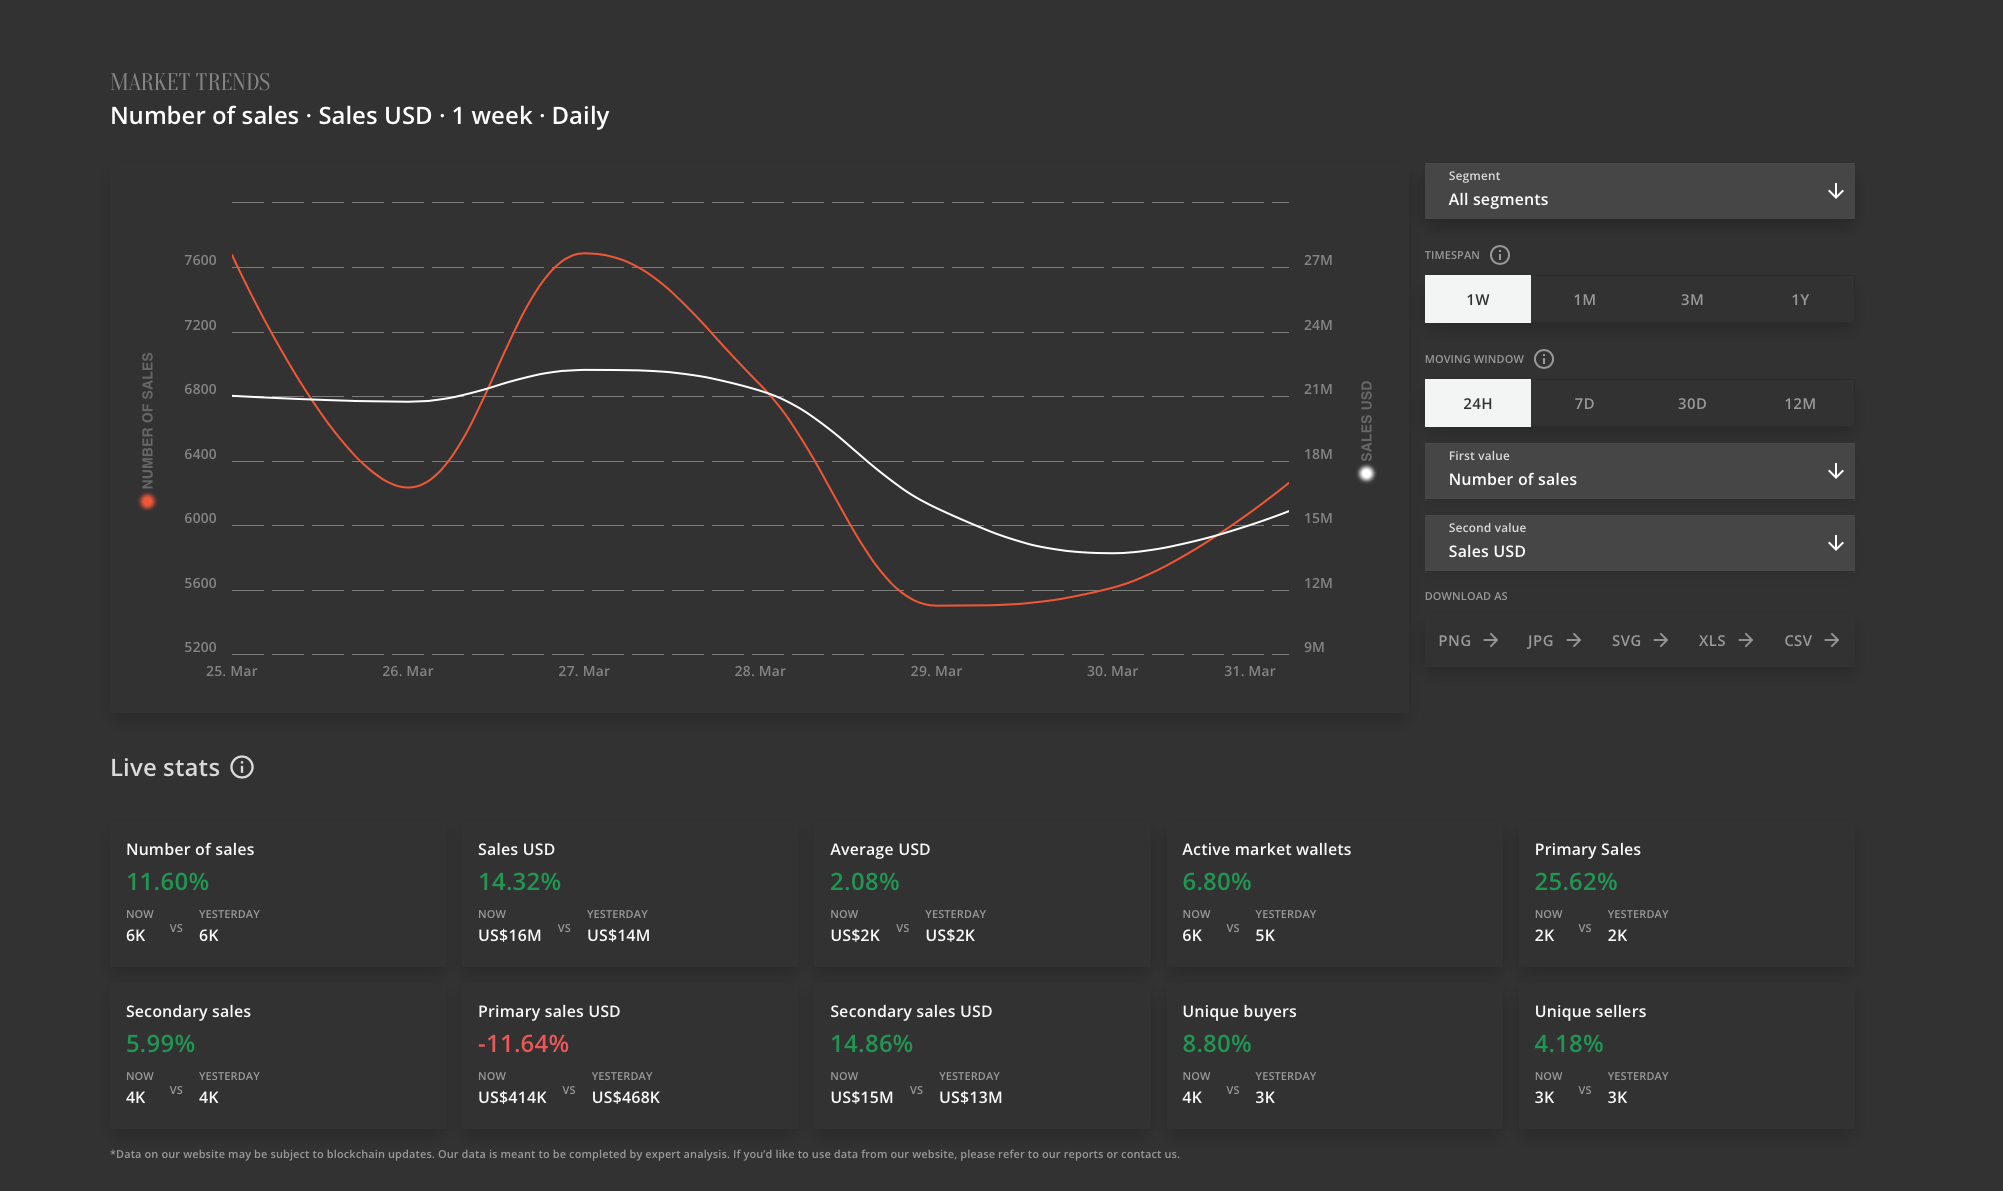Screen dimensions: 2003x1191
Task: Click the Live stats info icon
Action: tap(242, 767)
